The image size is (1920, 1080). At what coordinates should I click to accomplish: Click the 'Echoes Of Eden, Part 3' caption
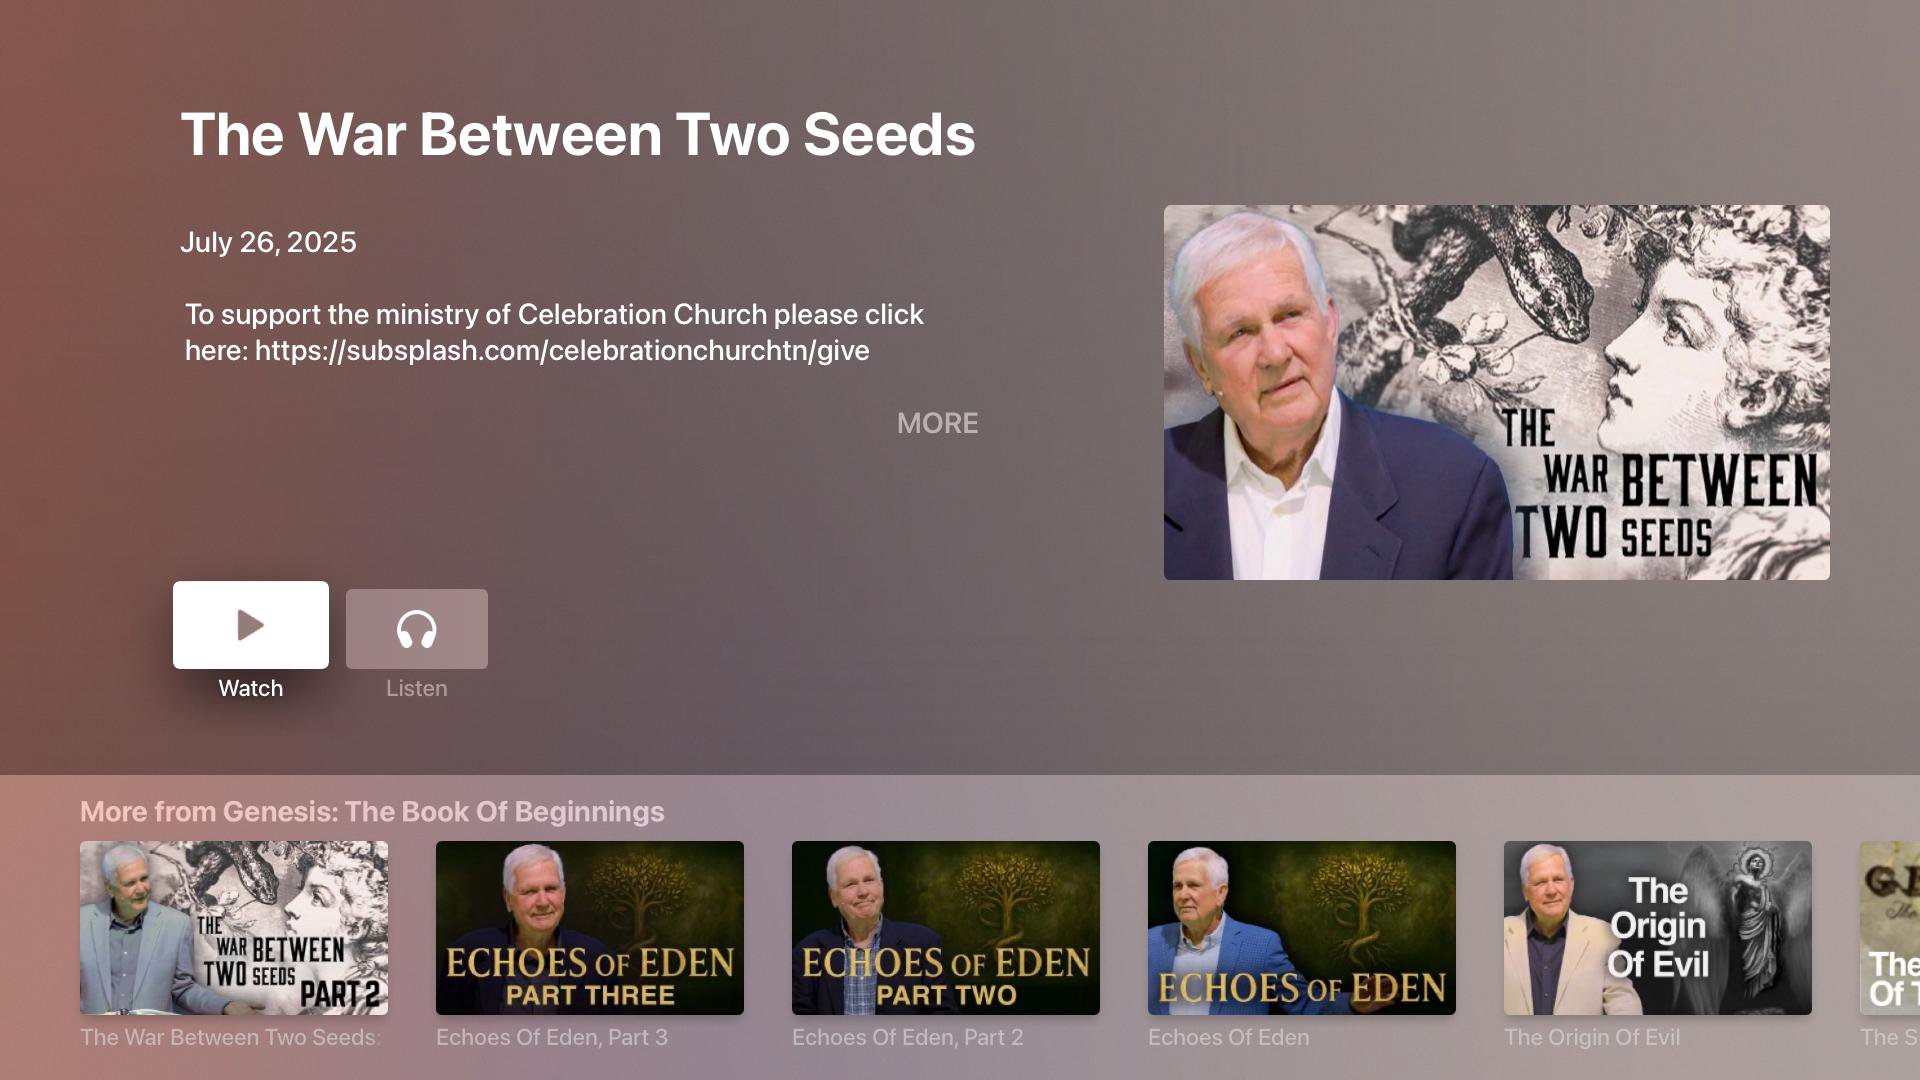(552, 1037)
